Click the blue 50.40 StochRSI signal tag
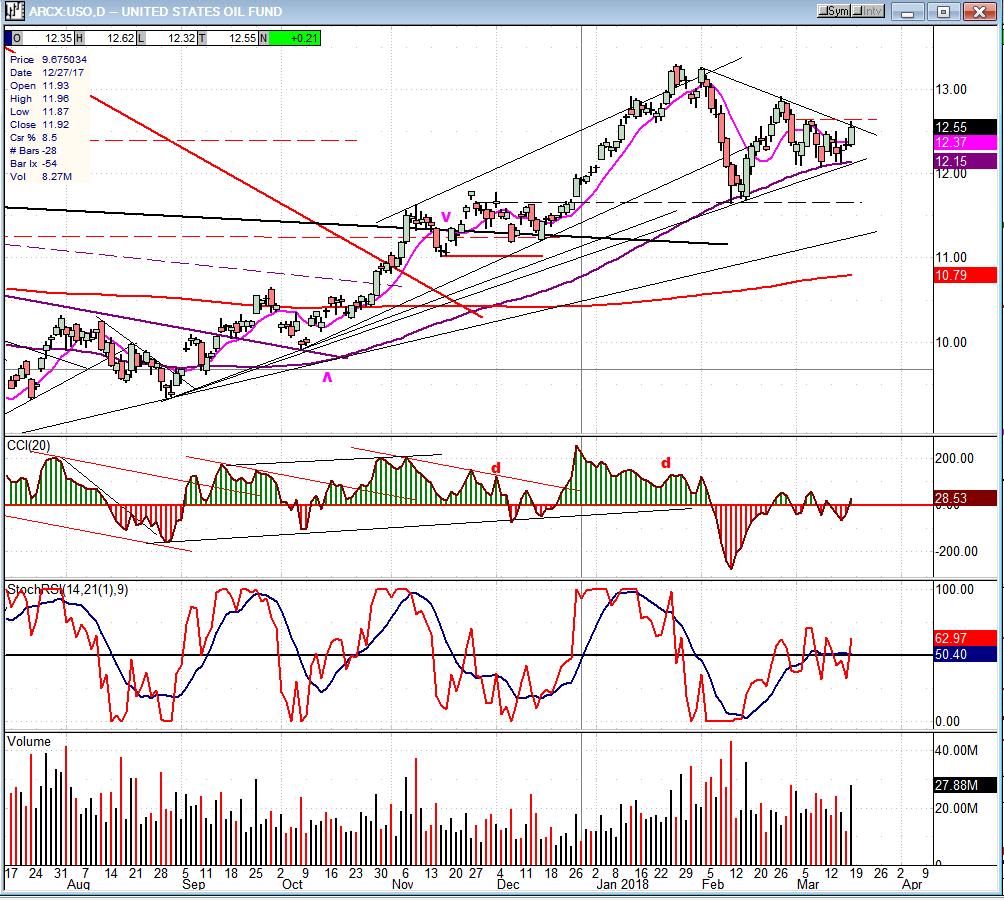 965,654
